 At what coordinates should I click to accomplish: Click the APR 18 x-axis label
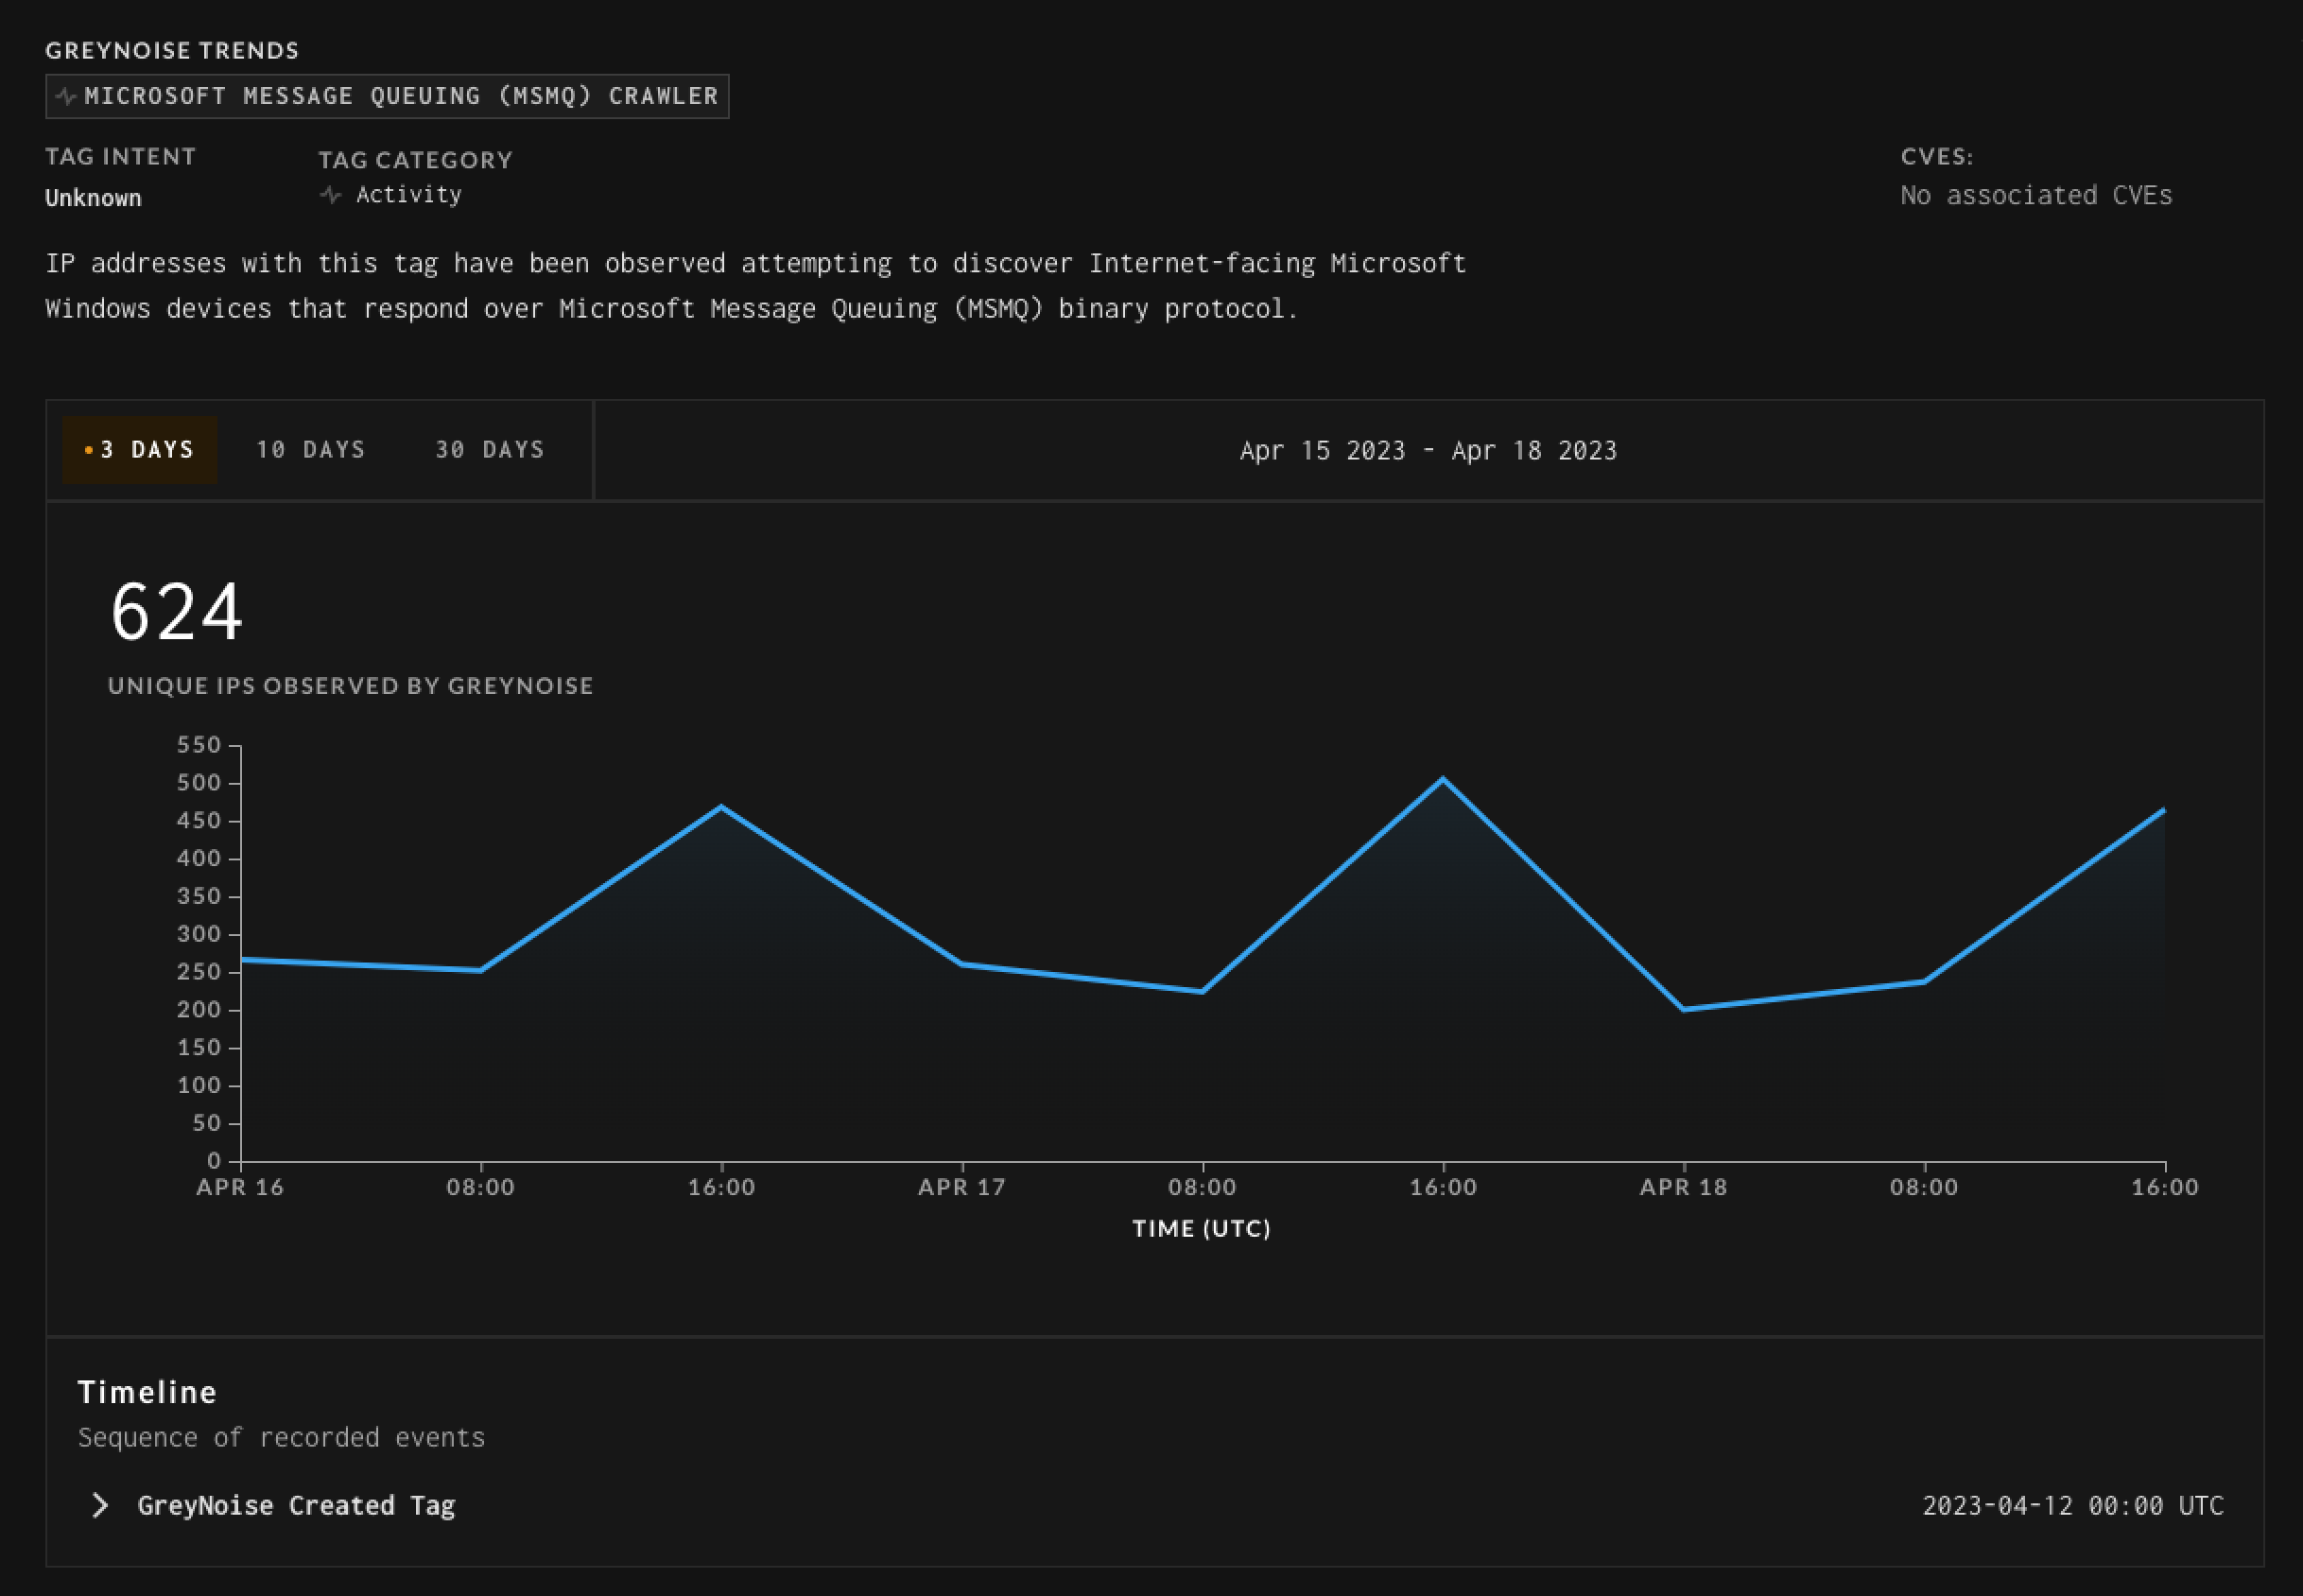[x=1684, y=1187]
